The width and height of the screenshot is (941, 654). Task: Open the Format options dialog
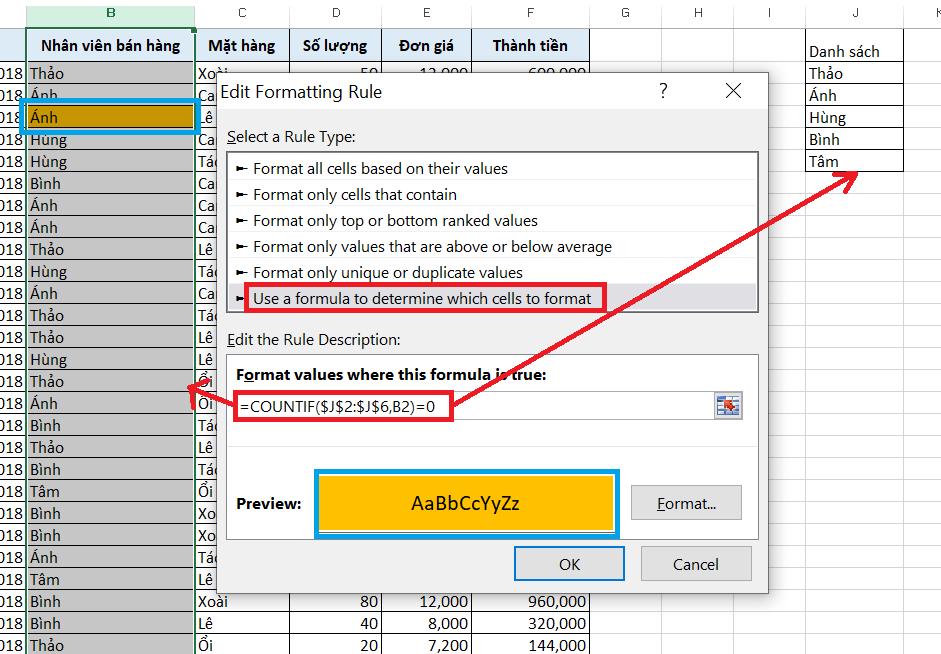pyautogui.click(x=686, y=503)
